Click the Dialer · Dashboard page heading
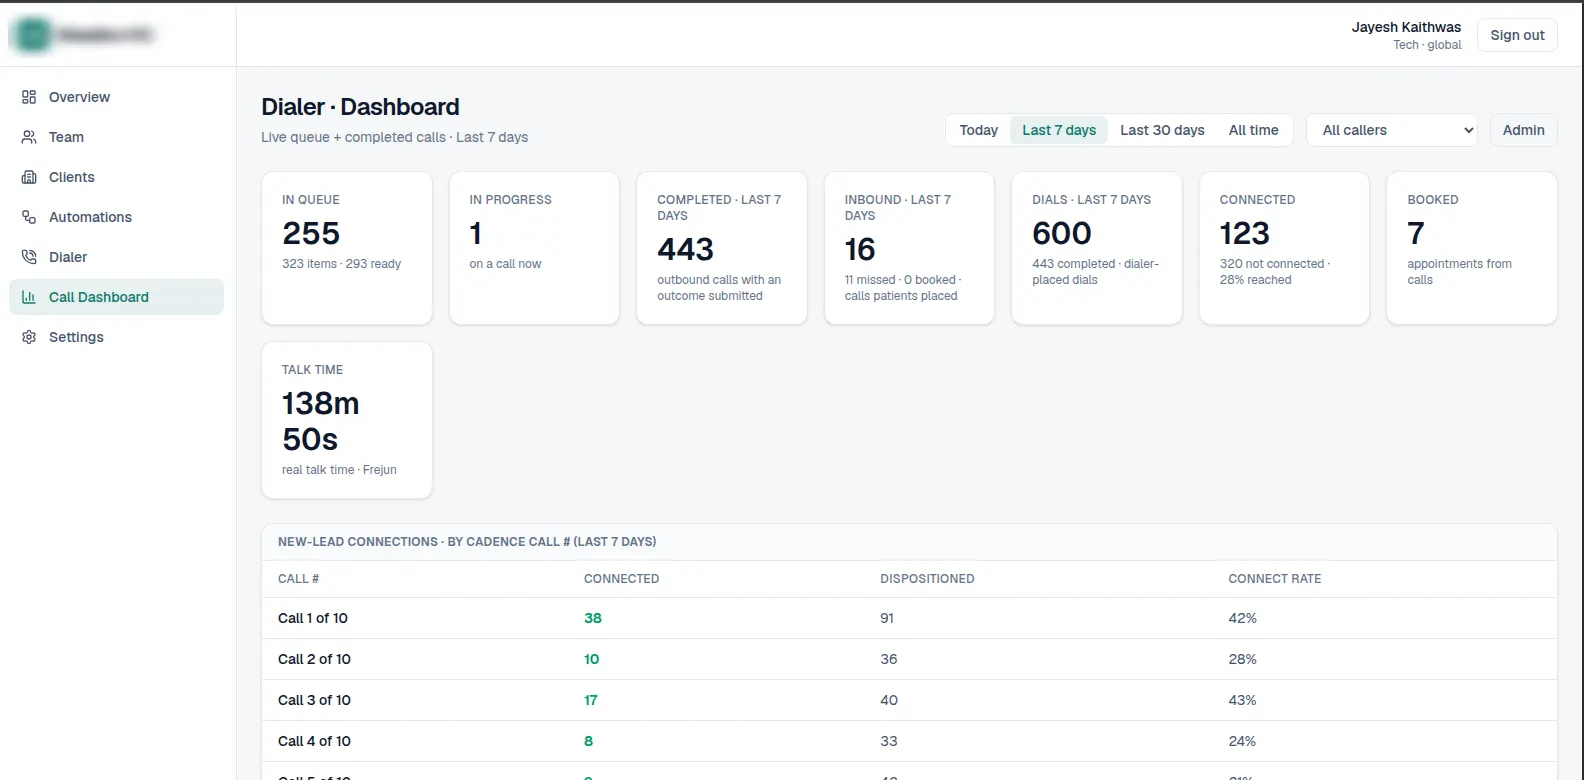The height and width of the screenshot is (780, 1584). coord(360,107)
